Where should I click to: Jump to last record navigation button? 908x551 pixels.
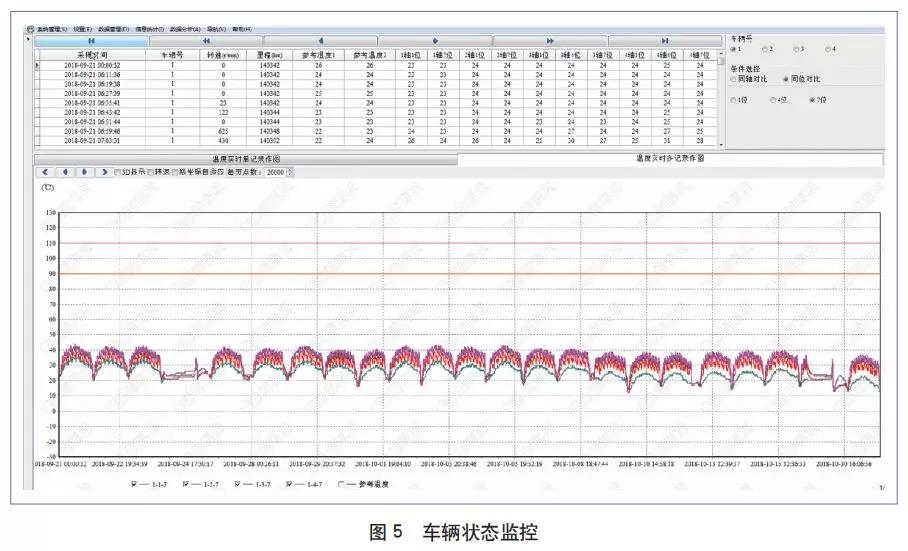point(664,41)
